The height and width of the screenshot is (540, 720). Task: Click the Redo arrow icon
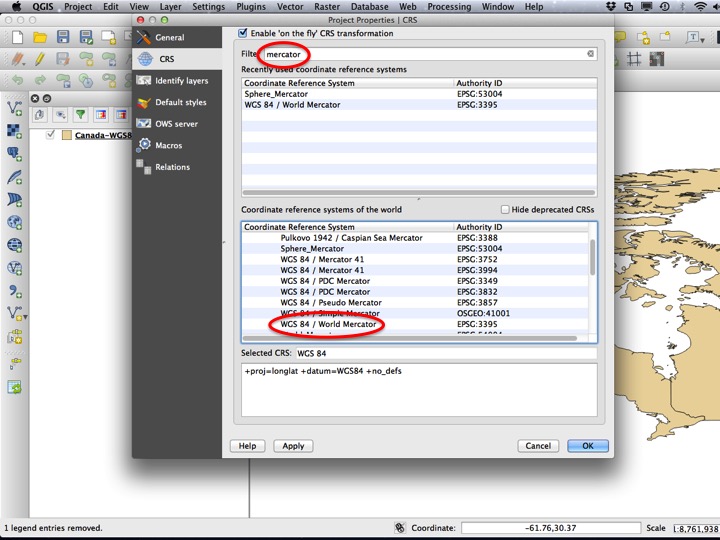[40, 80]
